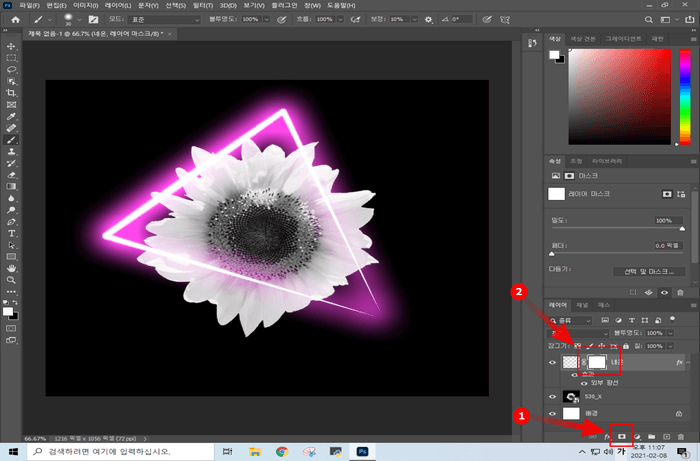Screen dimensions: 700x461
Task: Select the Crop tool
Action: click(x=12, y=92)
